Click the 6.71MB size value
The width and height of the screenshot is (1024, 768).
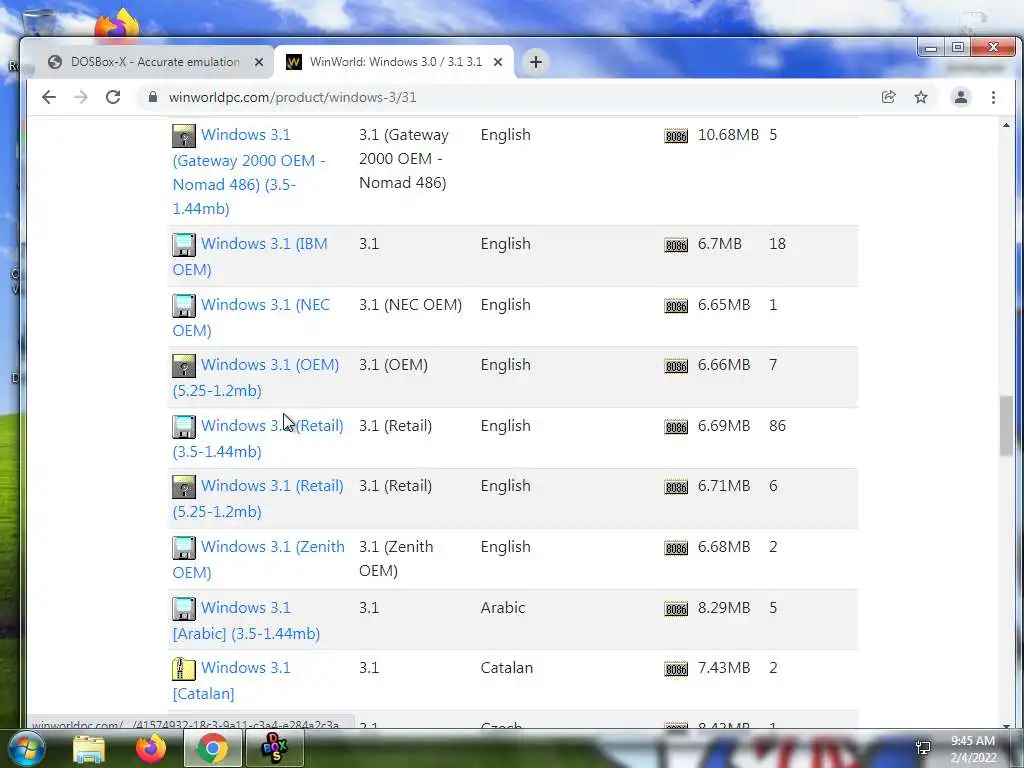pyautogui.click(x=724, y=486)
